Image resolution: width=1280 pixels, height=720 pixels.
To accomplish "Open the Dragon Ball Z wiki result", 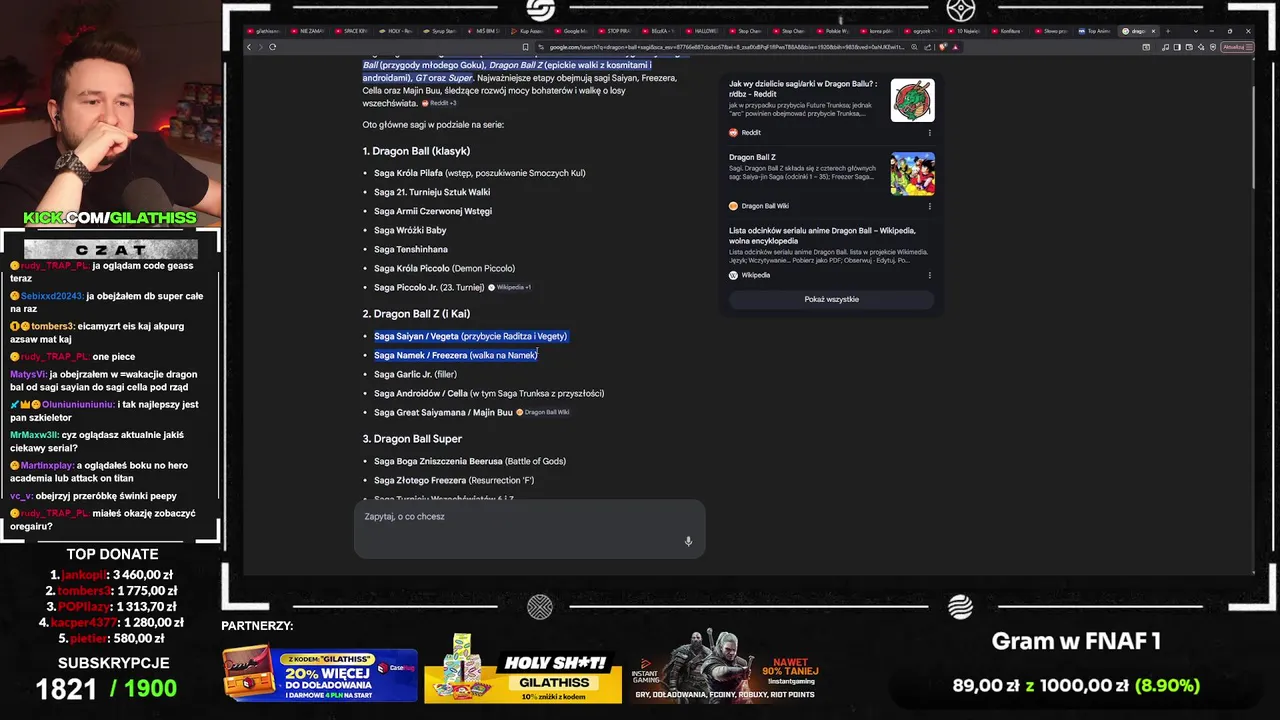I will pyautogui.click(x=752, y=157).
